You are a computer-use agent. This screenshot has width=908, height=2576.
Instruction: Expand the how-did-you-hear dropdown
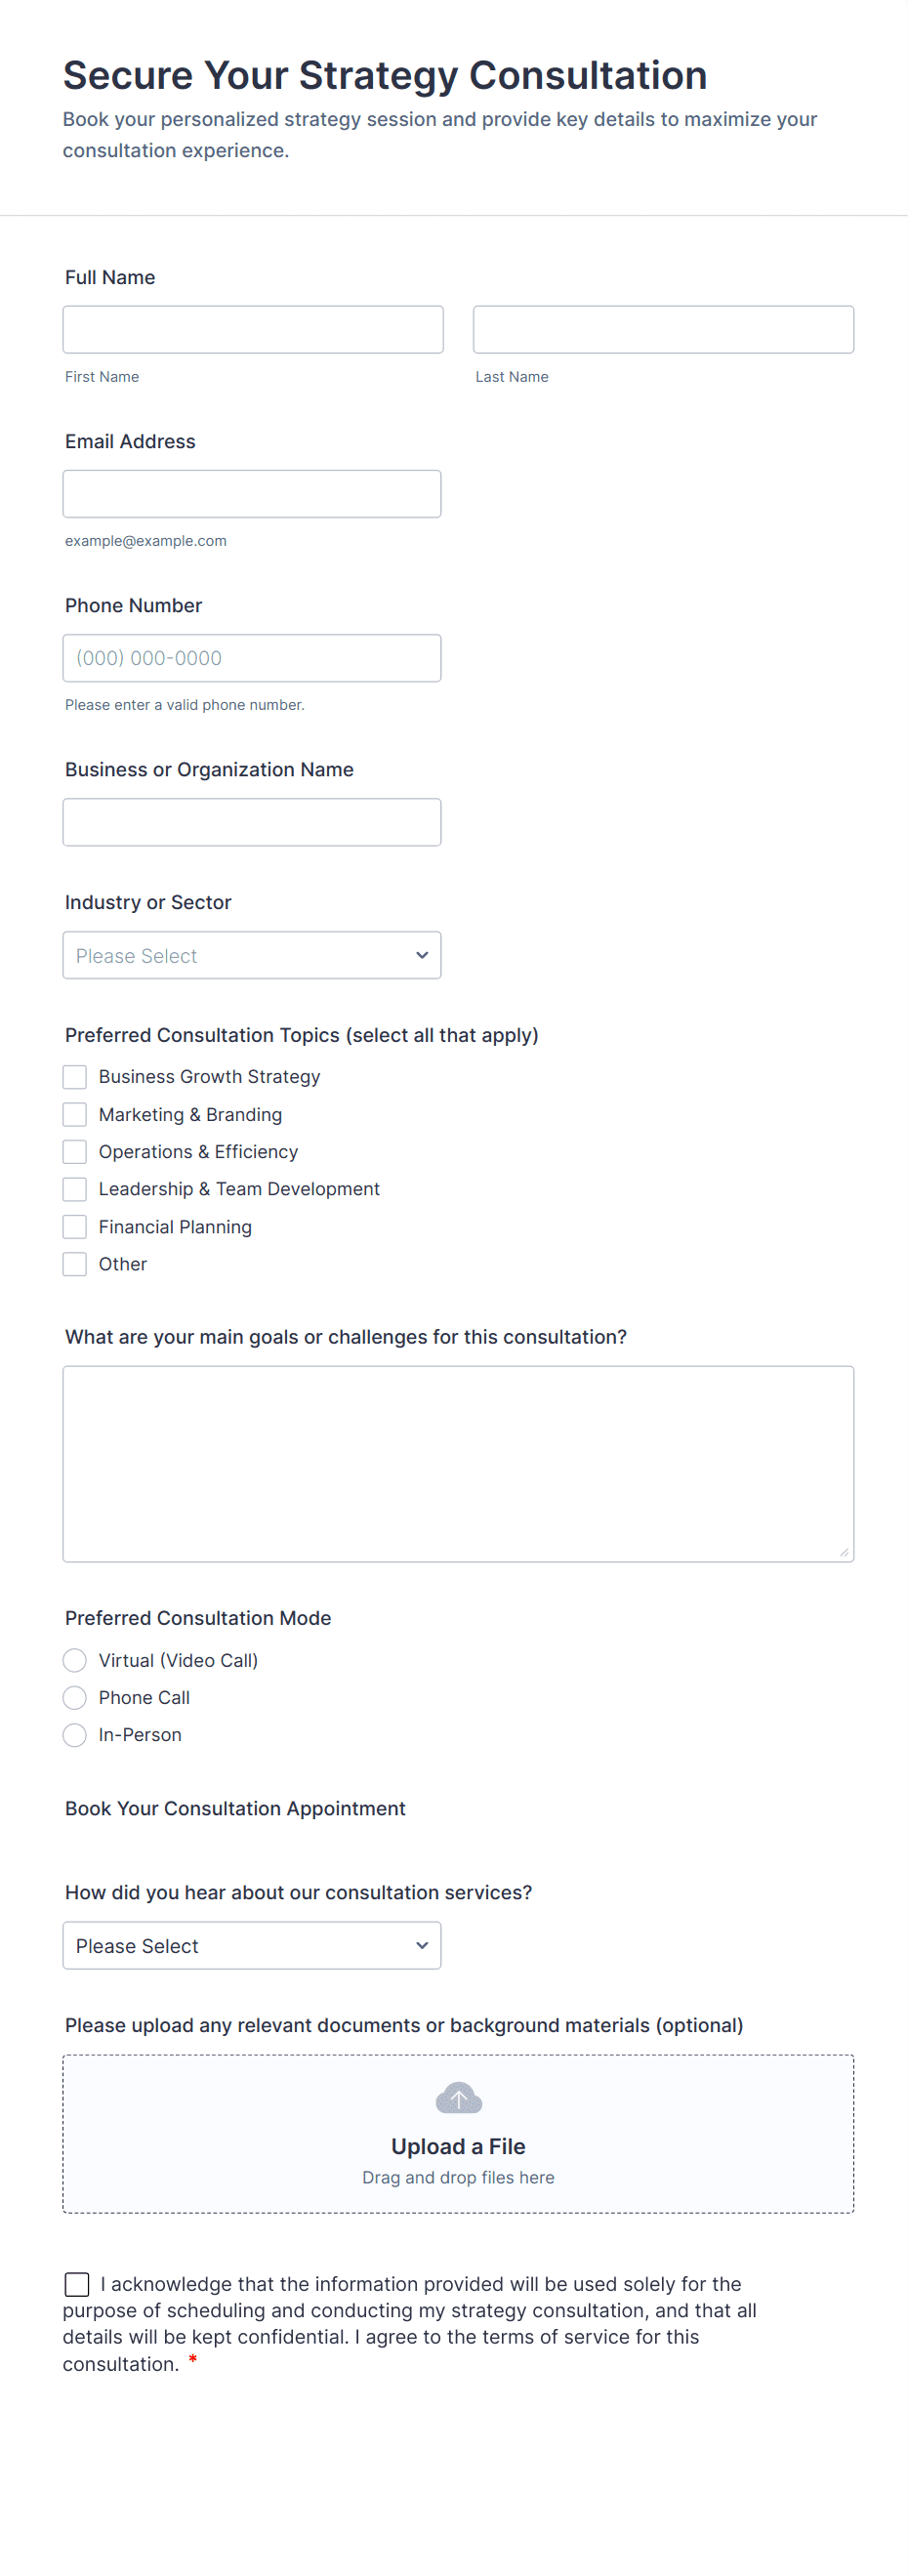click(x=252, y=1945)
